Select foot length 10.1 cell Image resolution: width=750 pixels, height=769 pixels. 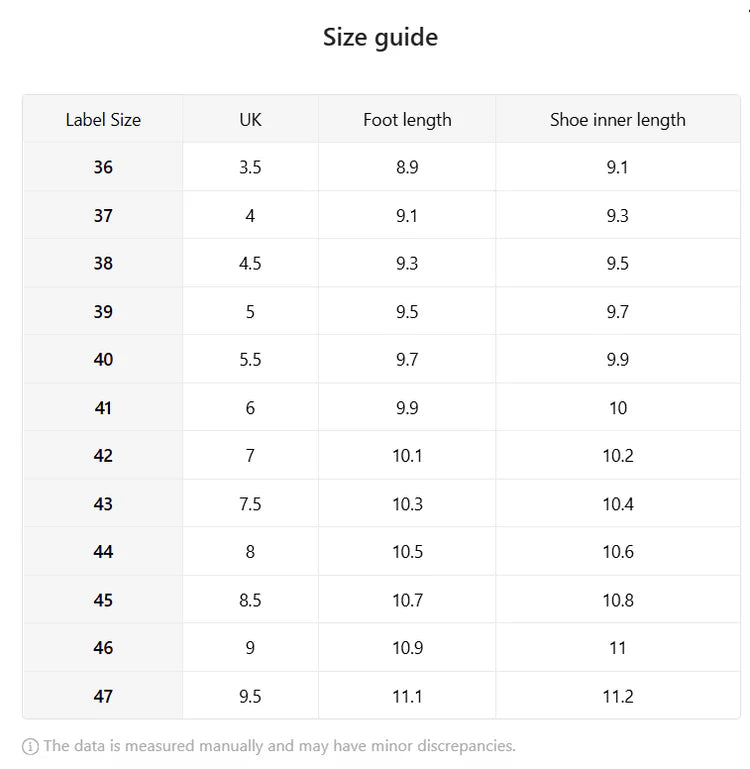[407, 456]
